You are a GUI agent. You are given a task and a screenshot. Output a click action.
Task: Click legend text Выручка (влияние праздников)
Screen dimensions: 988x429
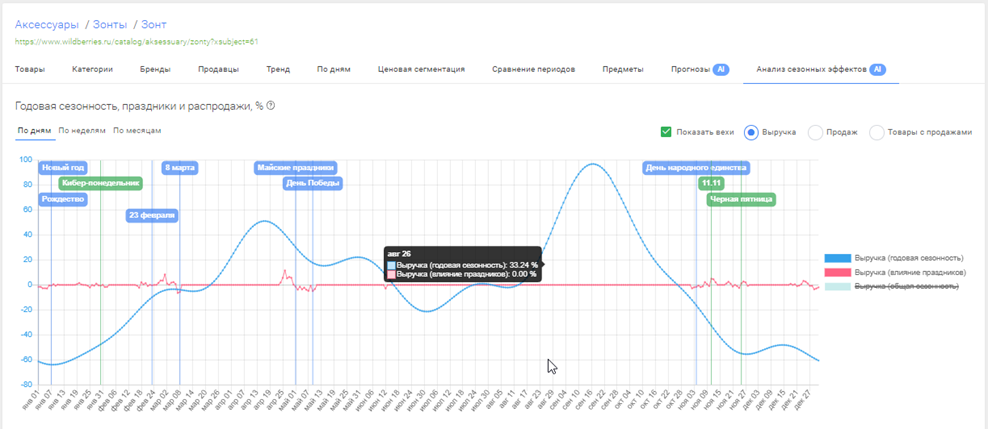click(910, 272)
